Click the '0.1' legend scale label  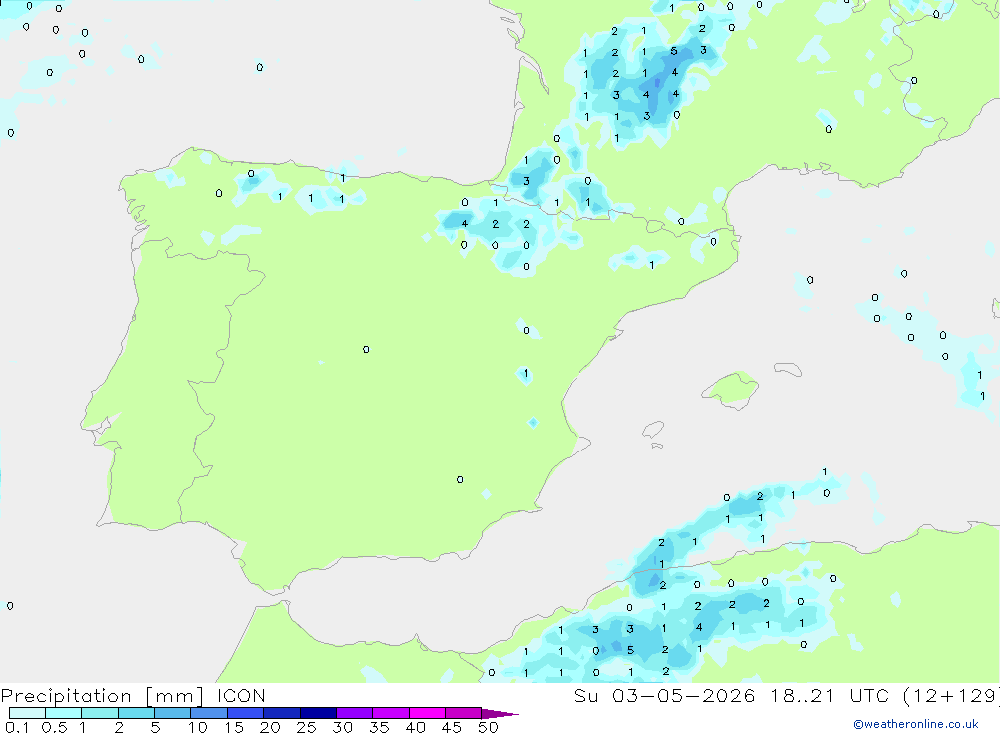tap(17, 727)
